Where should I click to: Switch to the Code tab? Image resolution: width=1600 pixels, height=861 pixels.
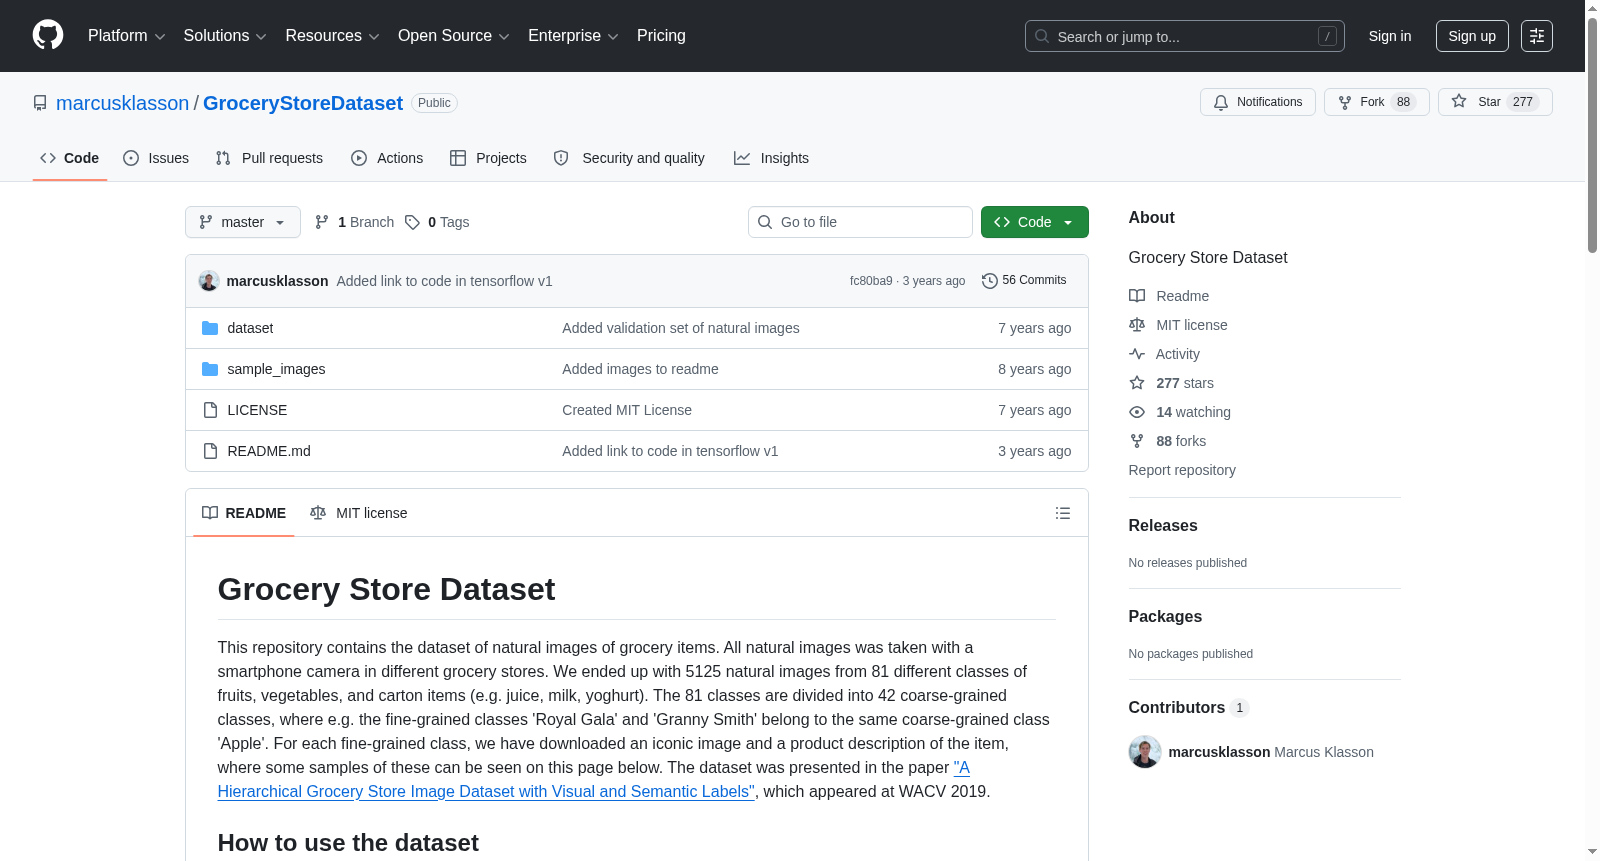tap(70, 158)
